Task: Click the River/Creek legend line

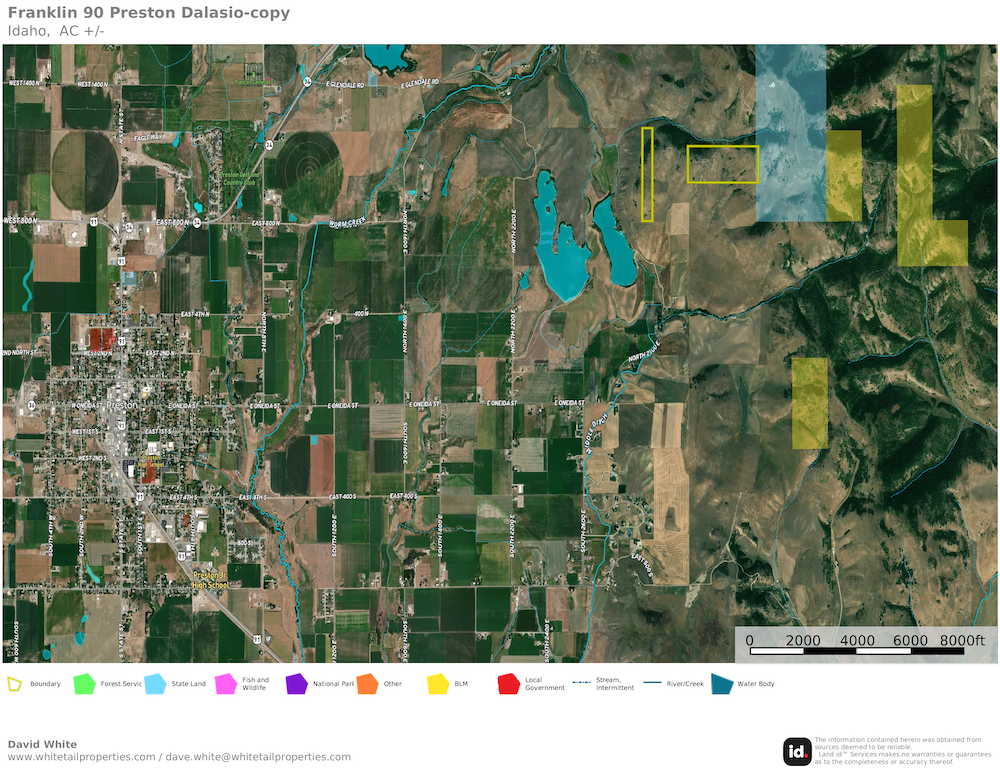Action: (654, 684)
